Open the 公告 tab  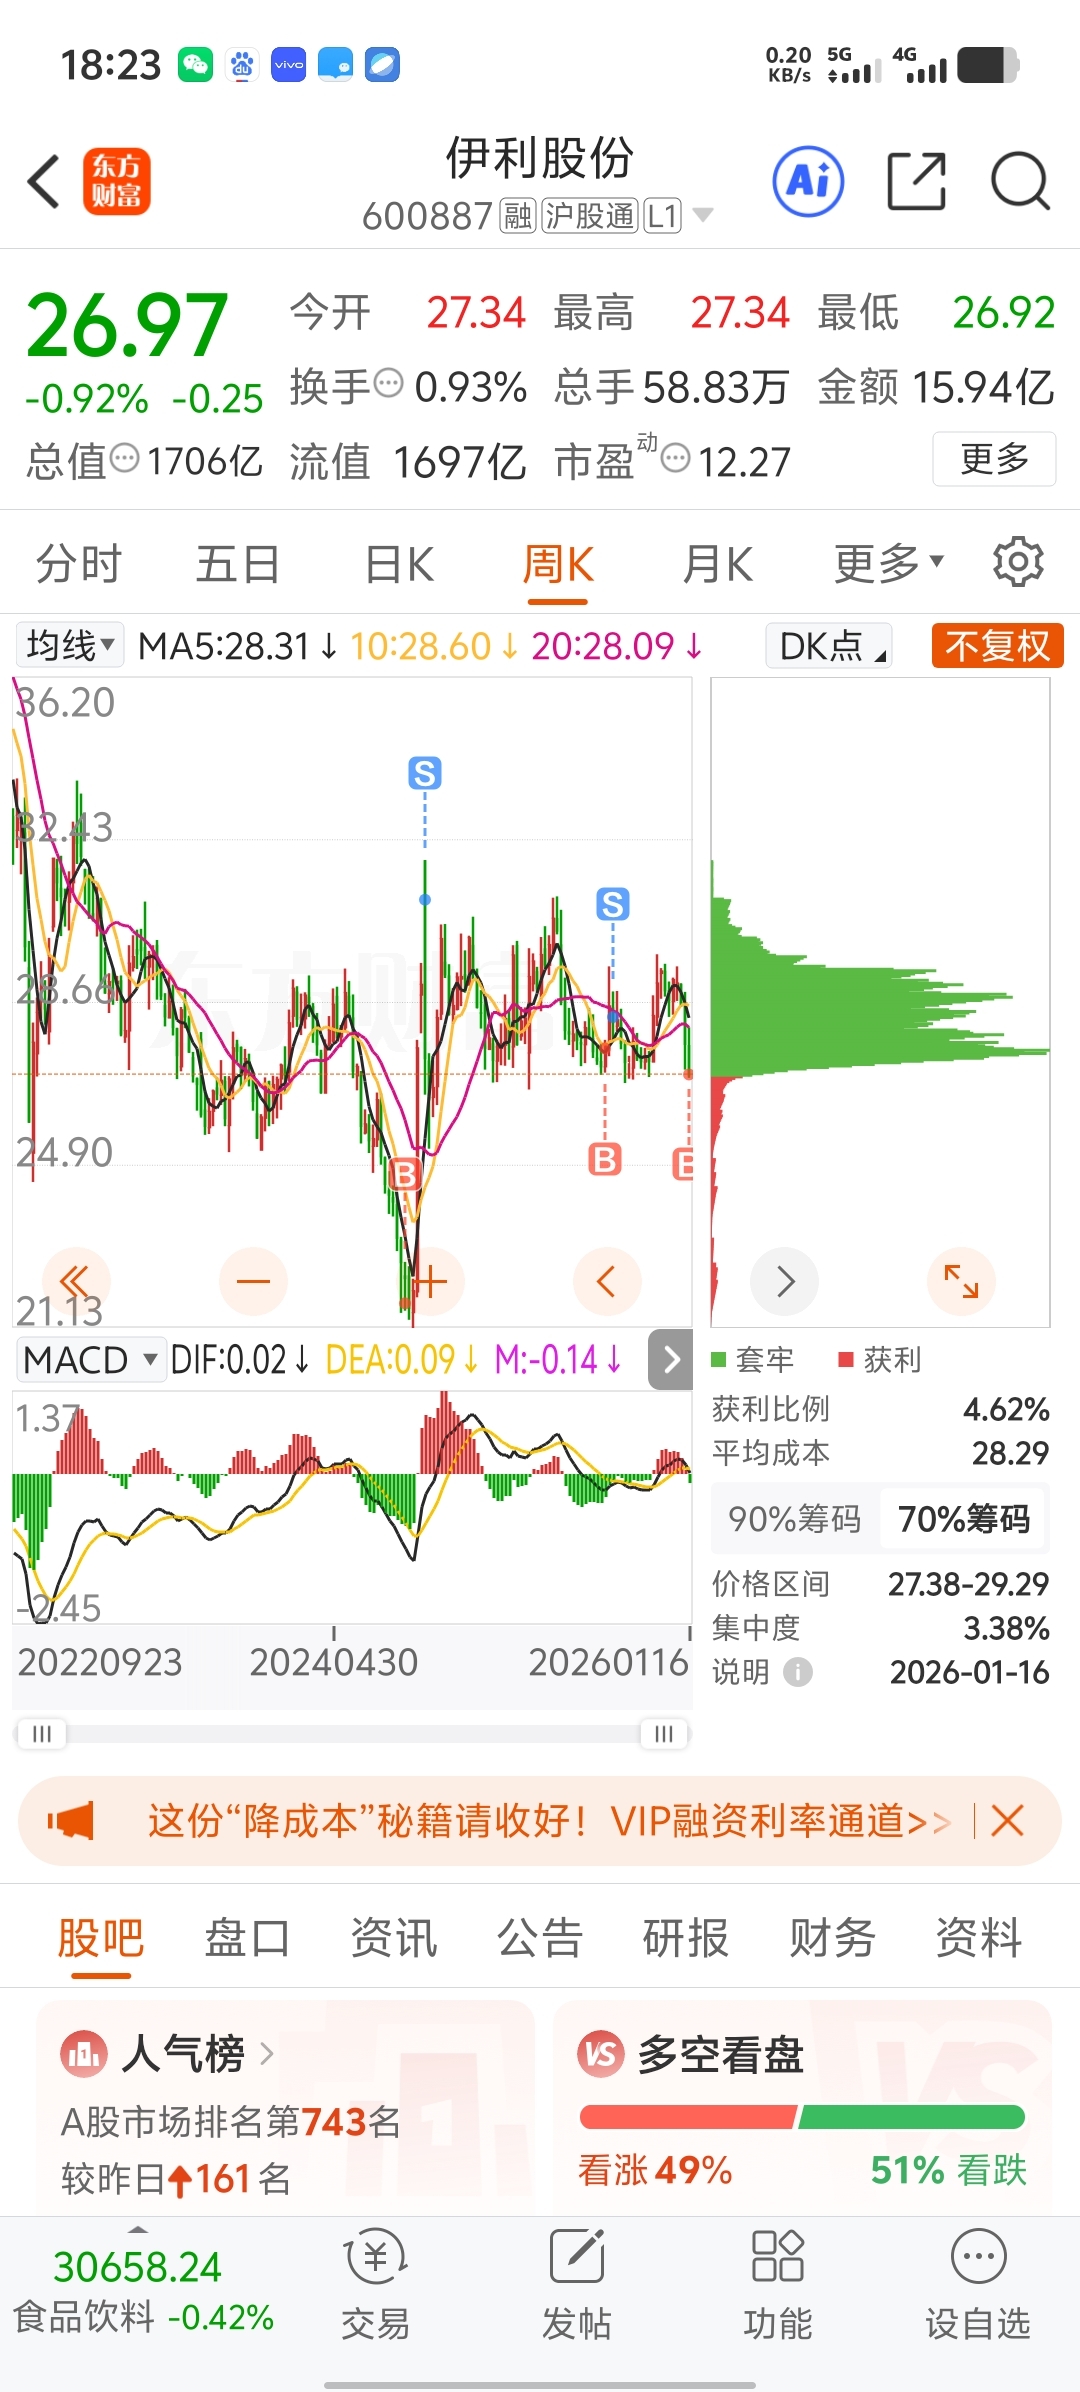click(x=540, y=1938)
